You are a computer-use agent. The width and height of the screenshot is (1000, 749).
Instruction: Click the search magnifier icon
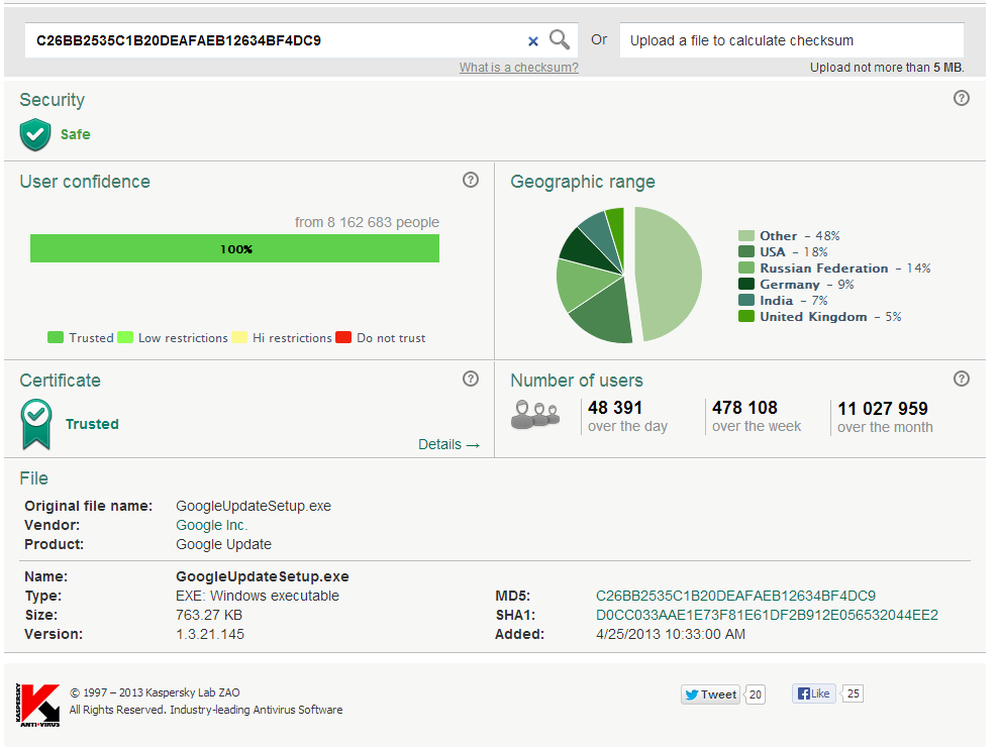click(560, 39)
